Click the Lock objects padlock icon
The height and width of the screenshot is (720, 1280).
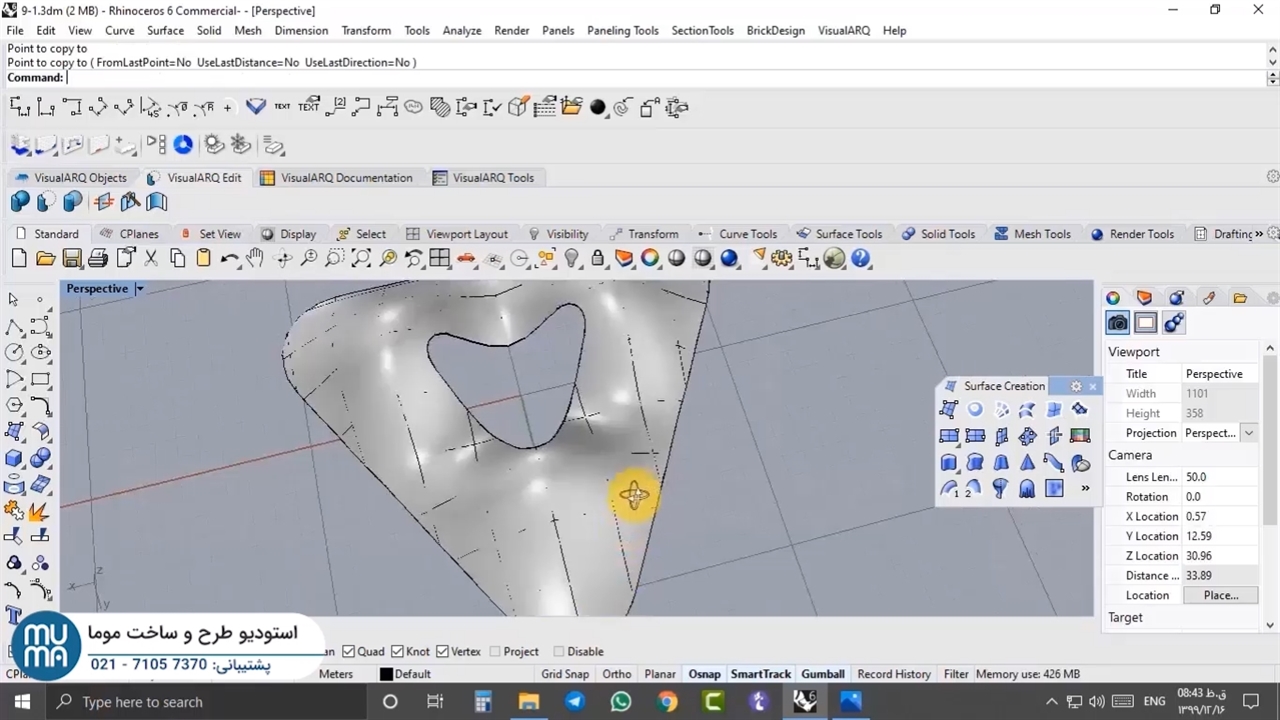click(x=597, y=259)
